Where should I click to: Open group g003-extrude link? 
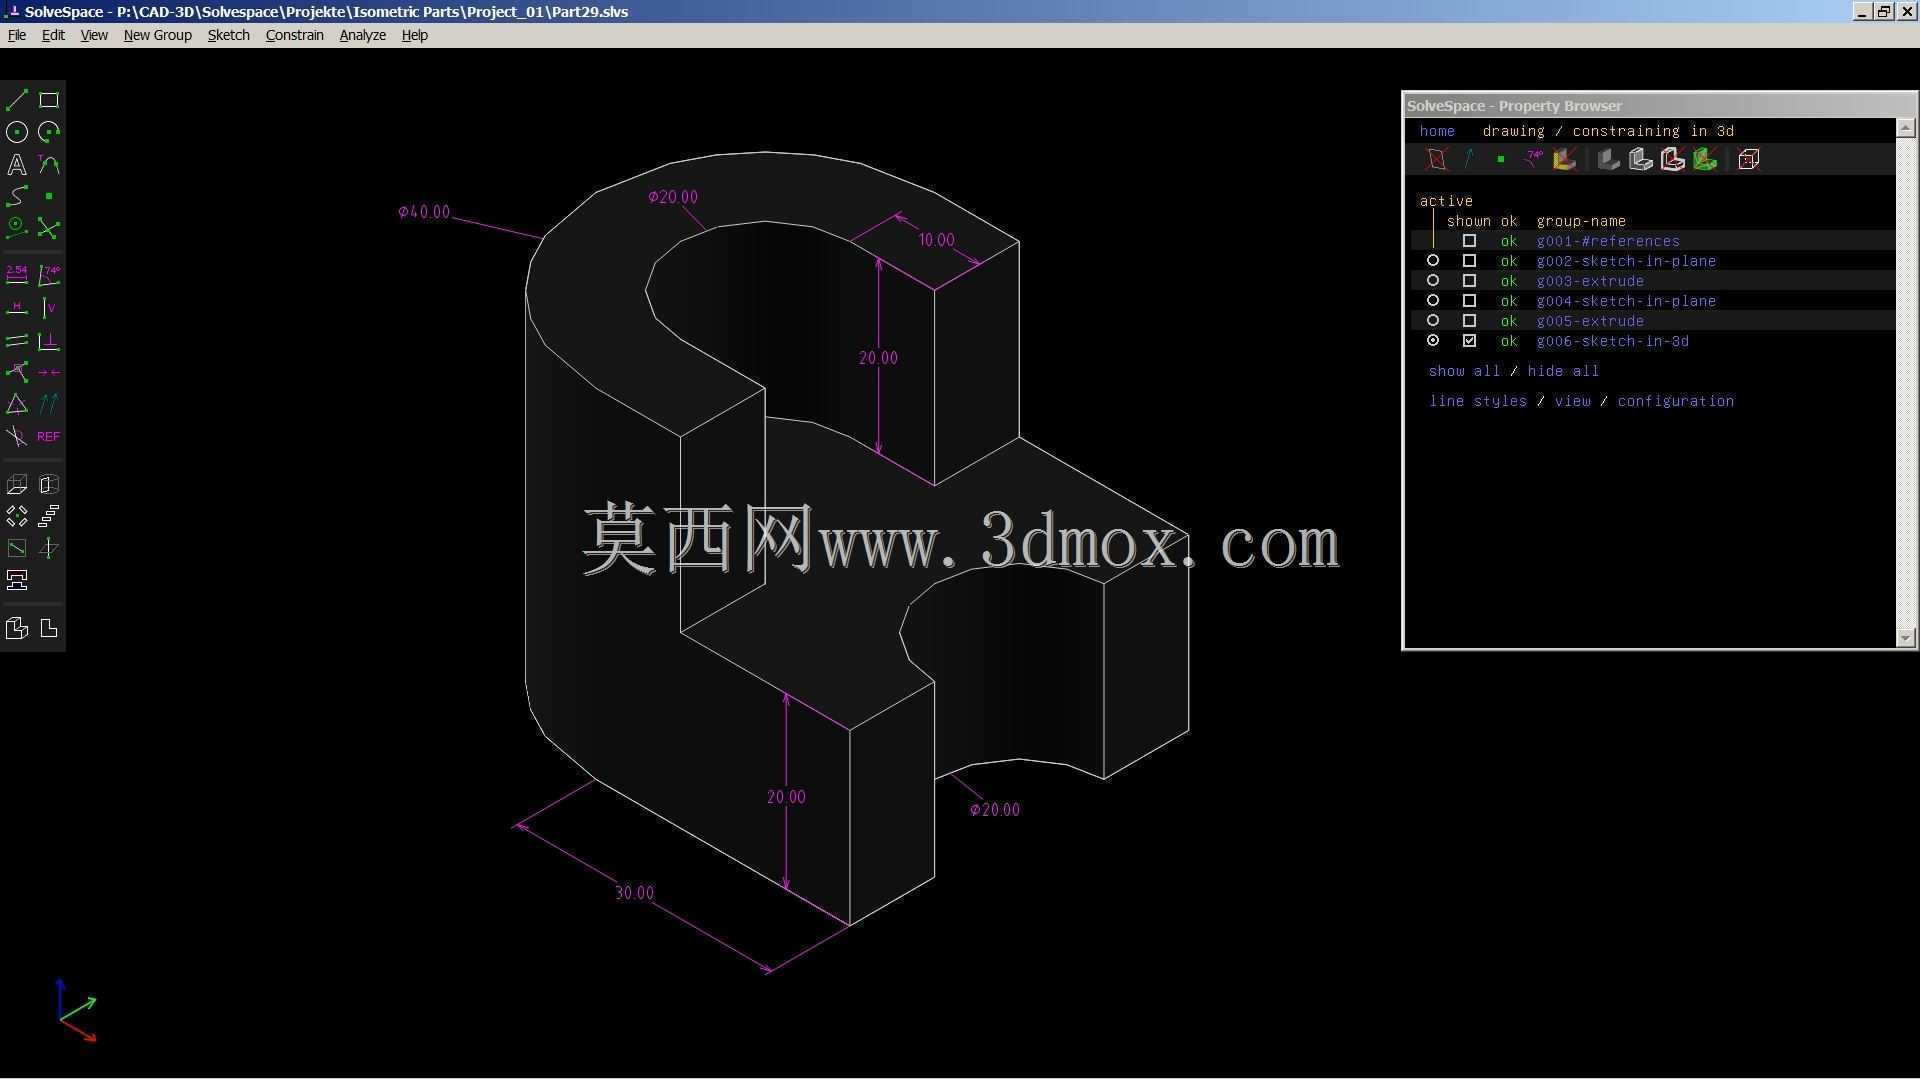[x=1590, y=281]
